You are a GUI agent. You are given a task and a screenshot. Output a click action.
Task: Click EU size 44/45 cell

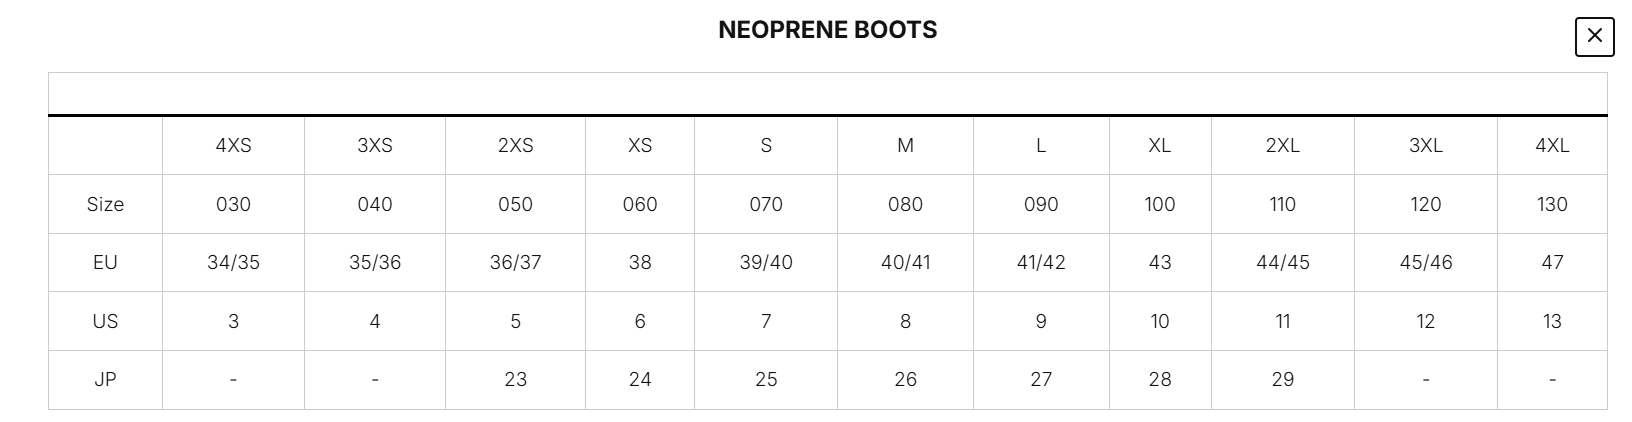point(1282,263)
